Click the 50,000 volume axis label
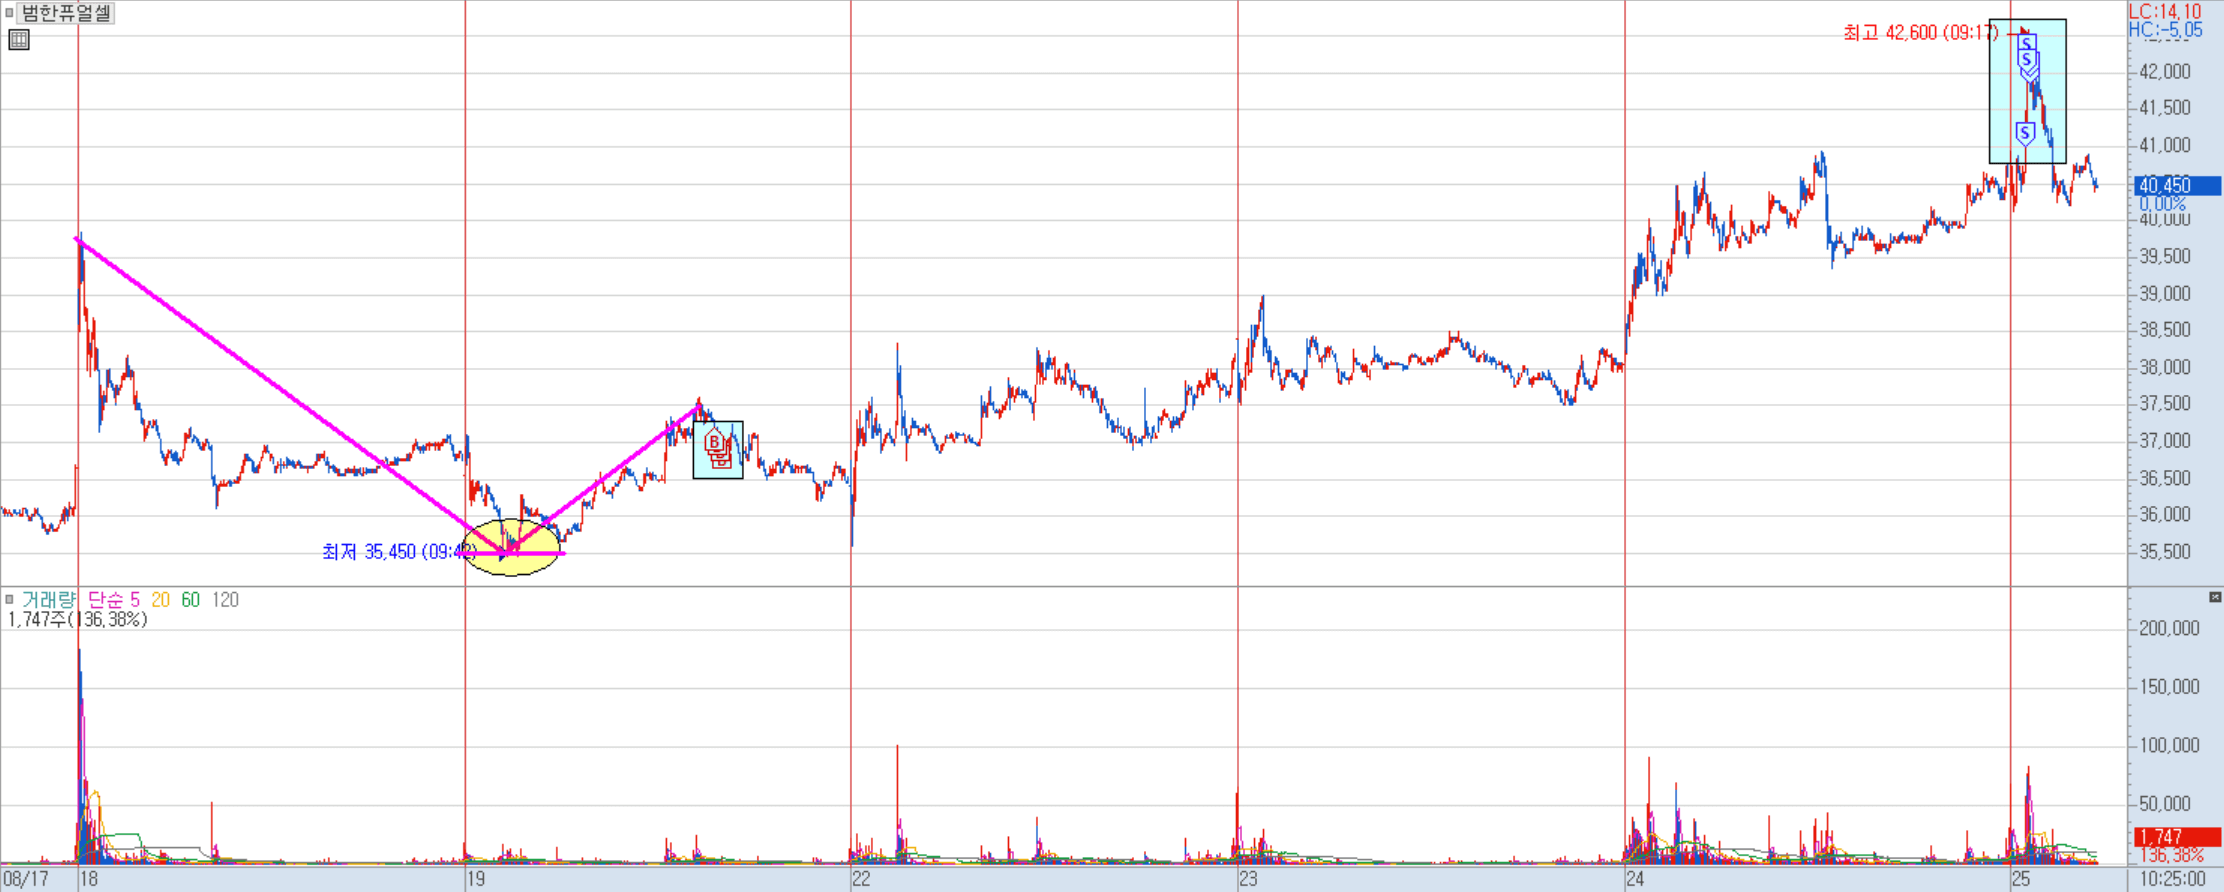Screen dimensions: 2224x892 pos(2165,804)
